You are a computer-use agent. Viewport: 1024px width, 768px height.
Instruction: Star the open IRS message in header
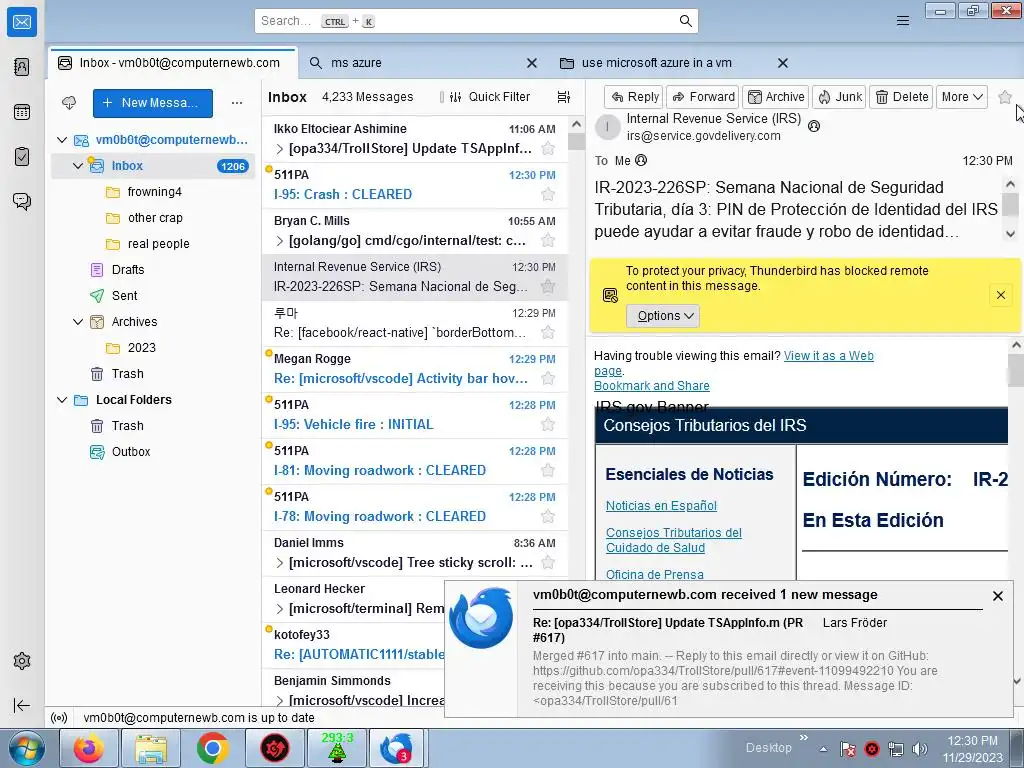click(x=1005, y=97)
